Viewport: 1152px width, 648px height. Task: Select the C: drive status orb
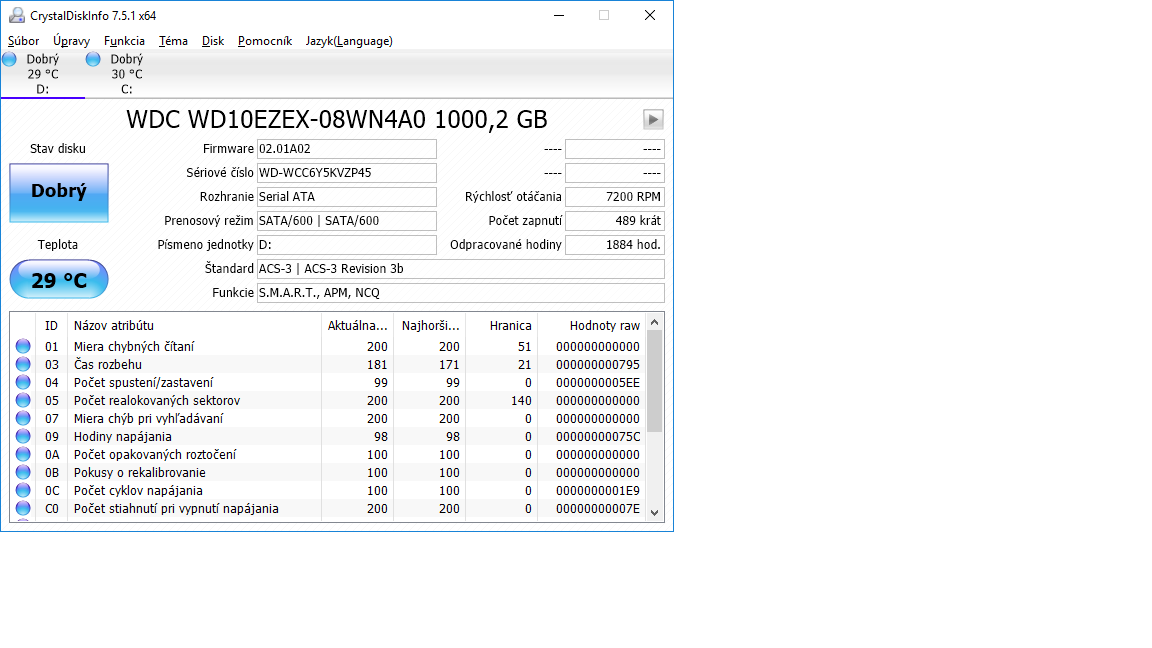(x=93, y=59)
